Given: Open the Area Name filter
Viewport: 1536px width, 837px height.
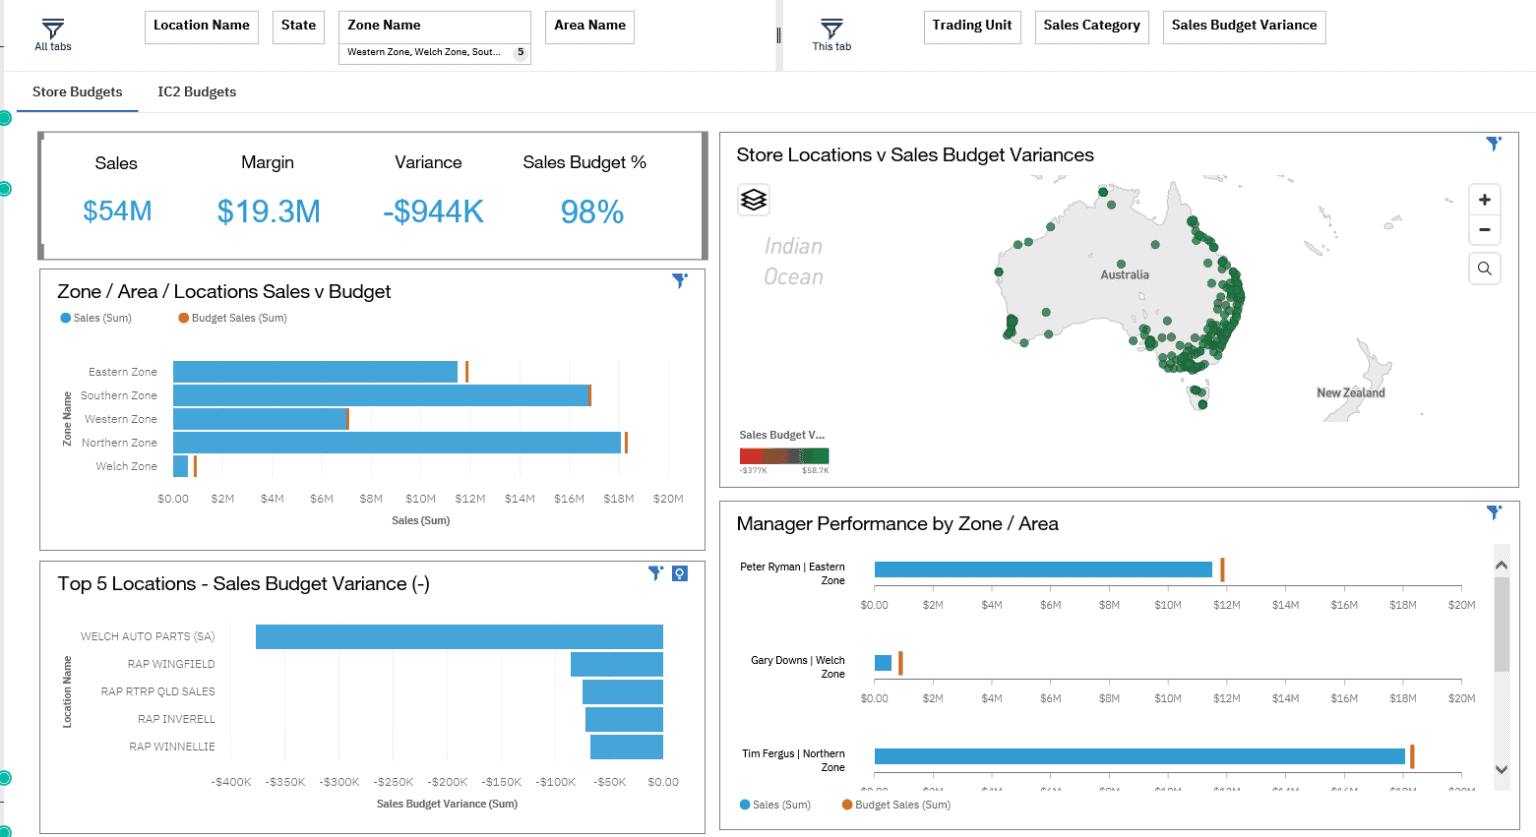Looking at the screenshot, I should [x=589, y=27].
